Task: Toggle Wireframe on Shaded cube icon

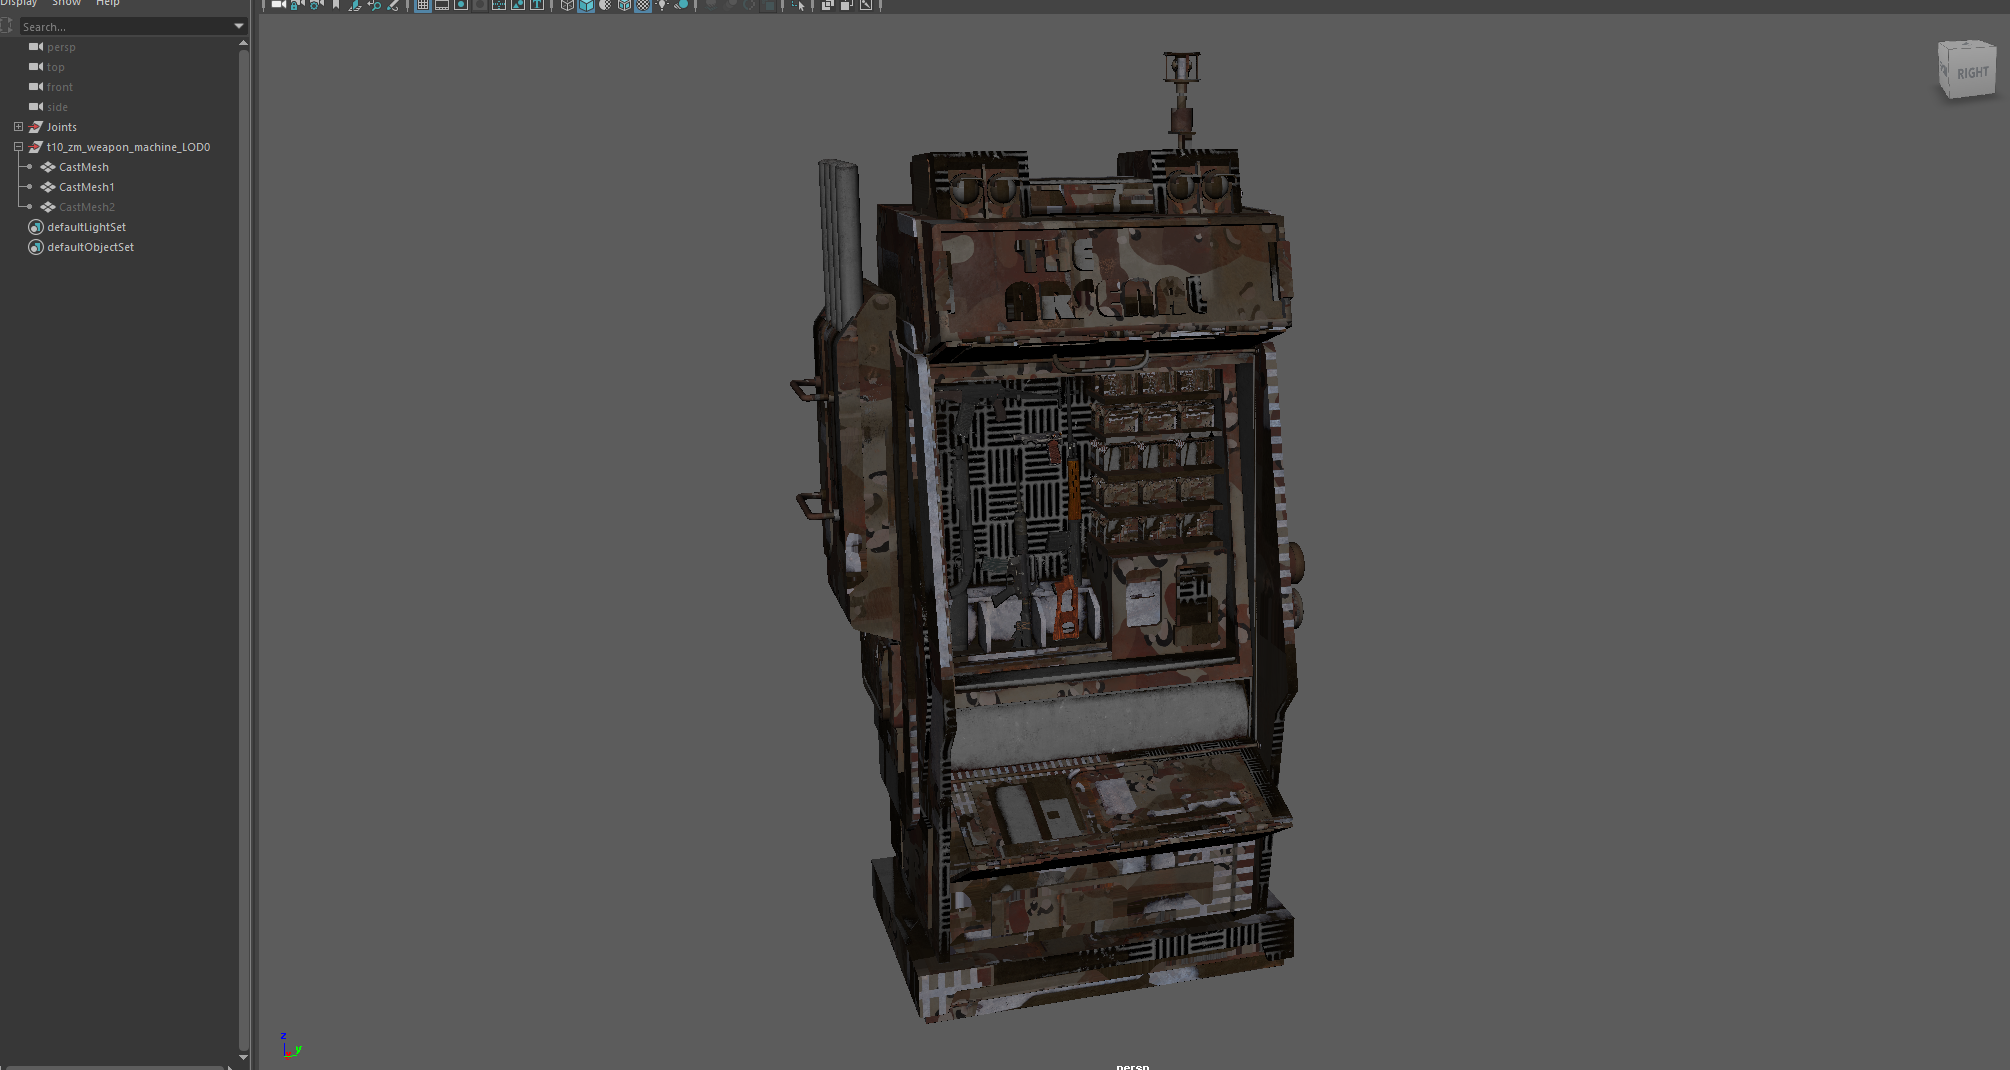Action: click(624, 5)
